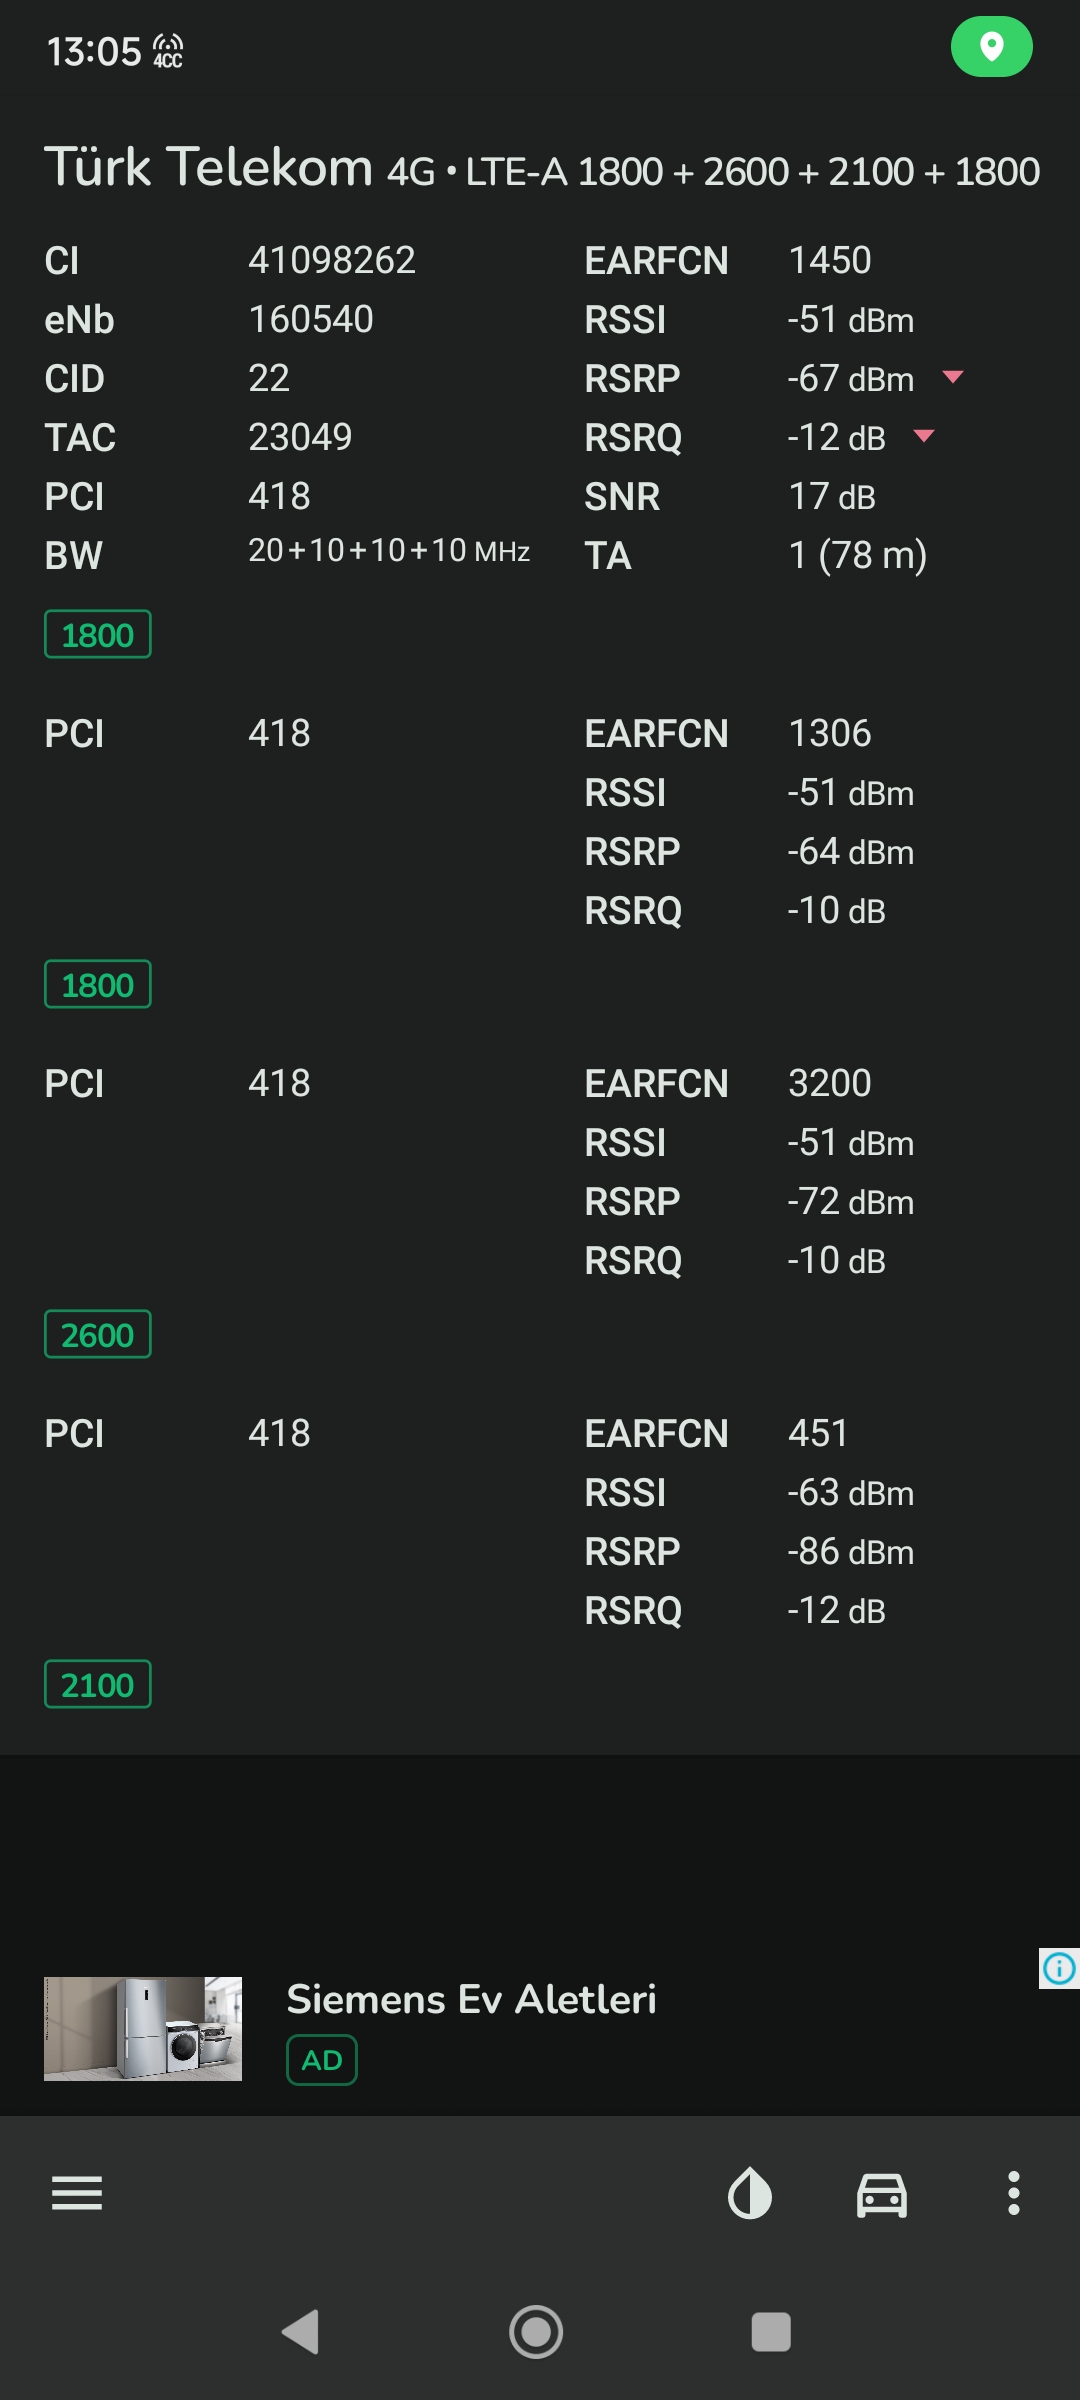Screen dimensions: 1080x2400
Task: Open recent apps with square button
Action: point(771,2332)
